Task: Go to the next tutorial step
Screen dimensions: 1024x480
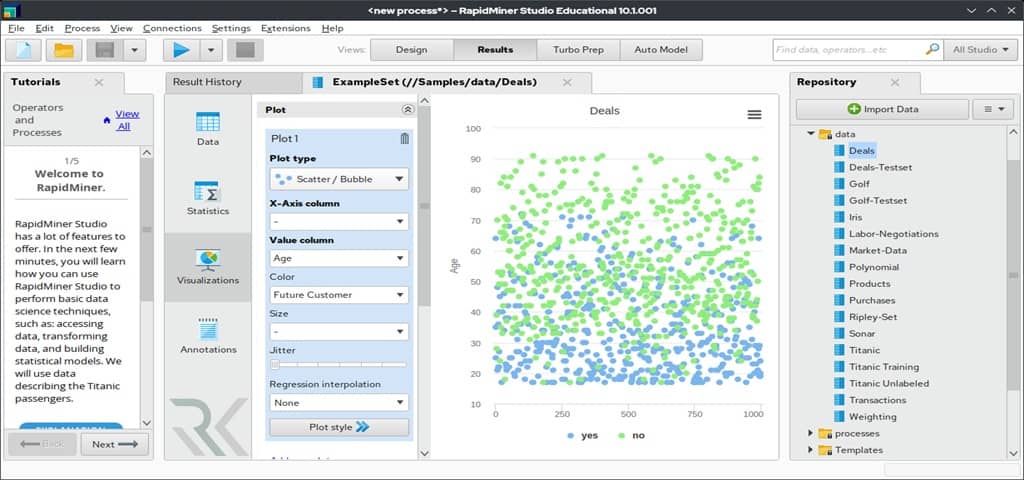Action: (x=114, y=444)
